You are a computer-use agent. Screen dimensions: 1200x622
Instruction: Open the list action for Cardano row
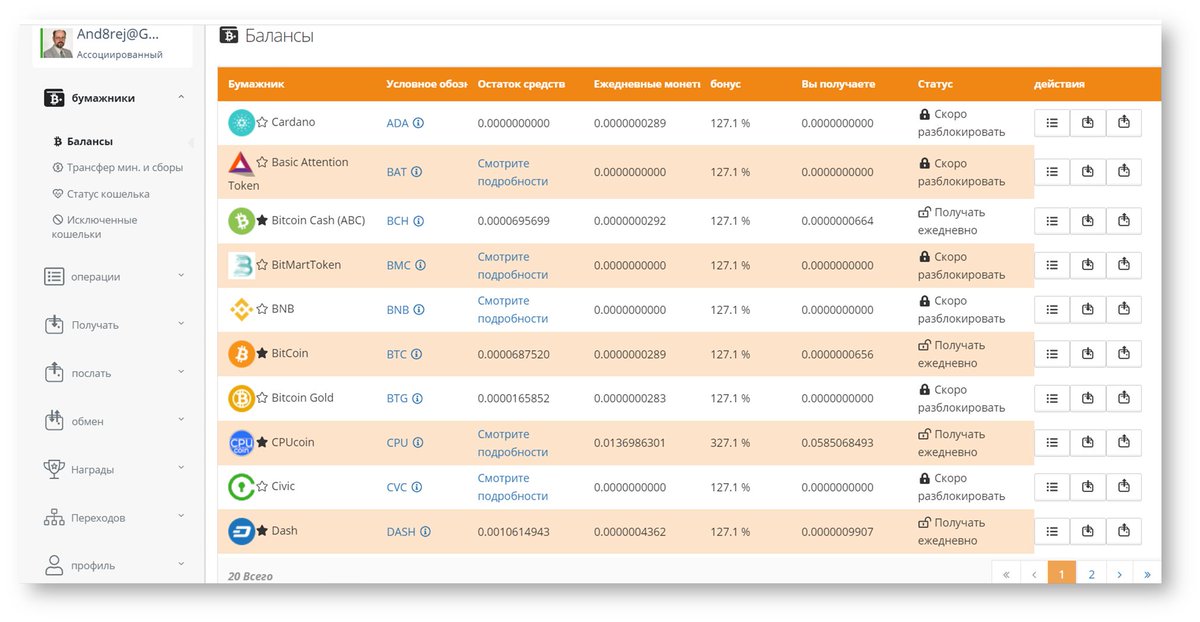(x=1052, y=123)
